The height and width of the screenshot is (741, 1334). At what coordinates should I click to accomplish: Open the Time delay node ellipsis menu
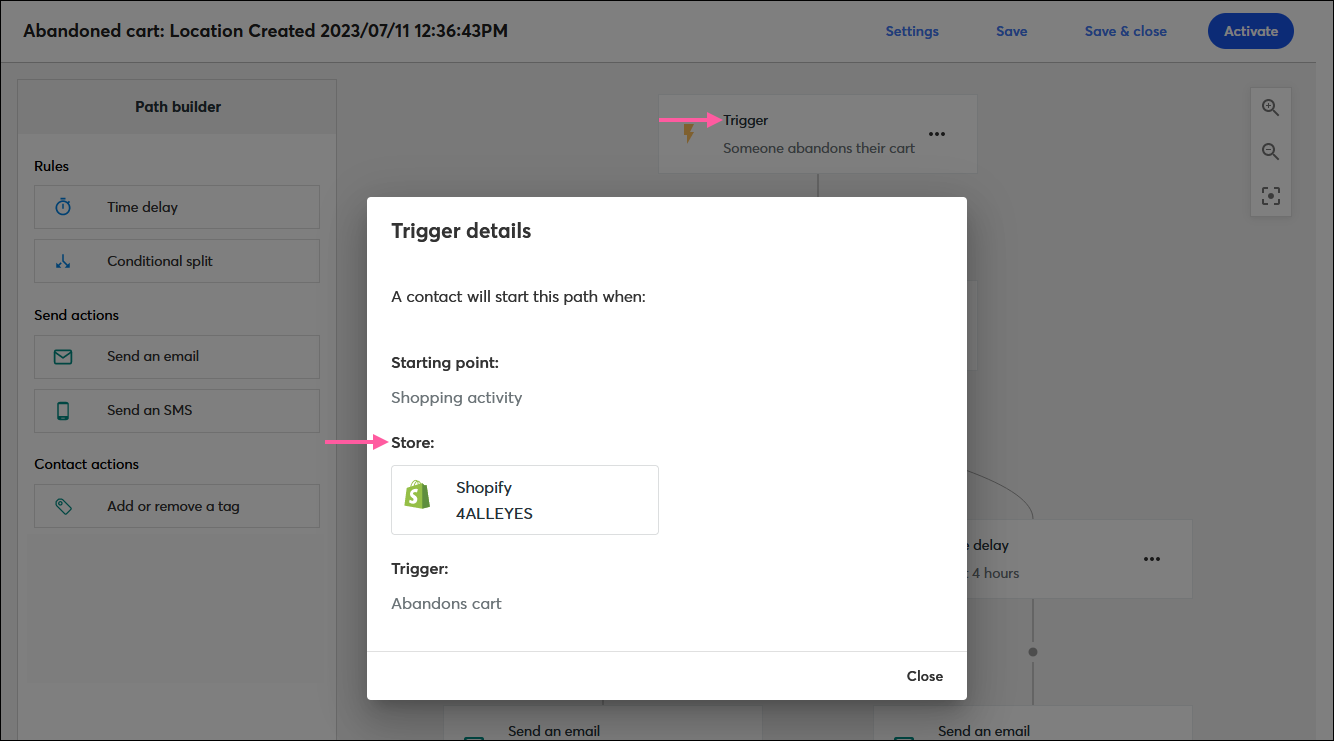(x=1152, y=559)
